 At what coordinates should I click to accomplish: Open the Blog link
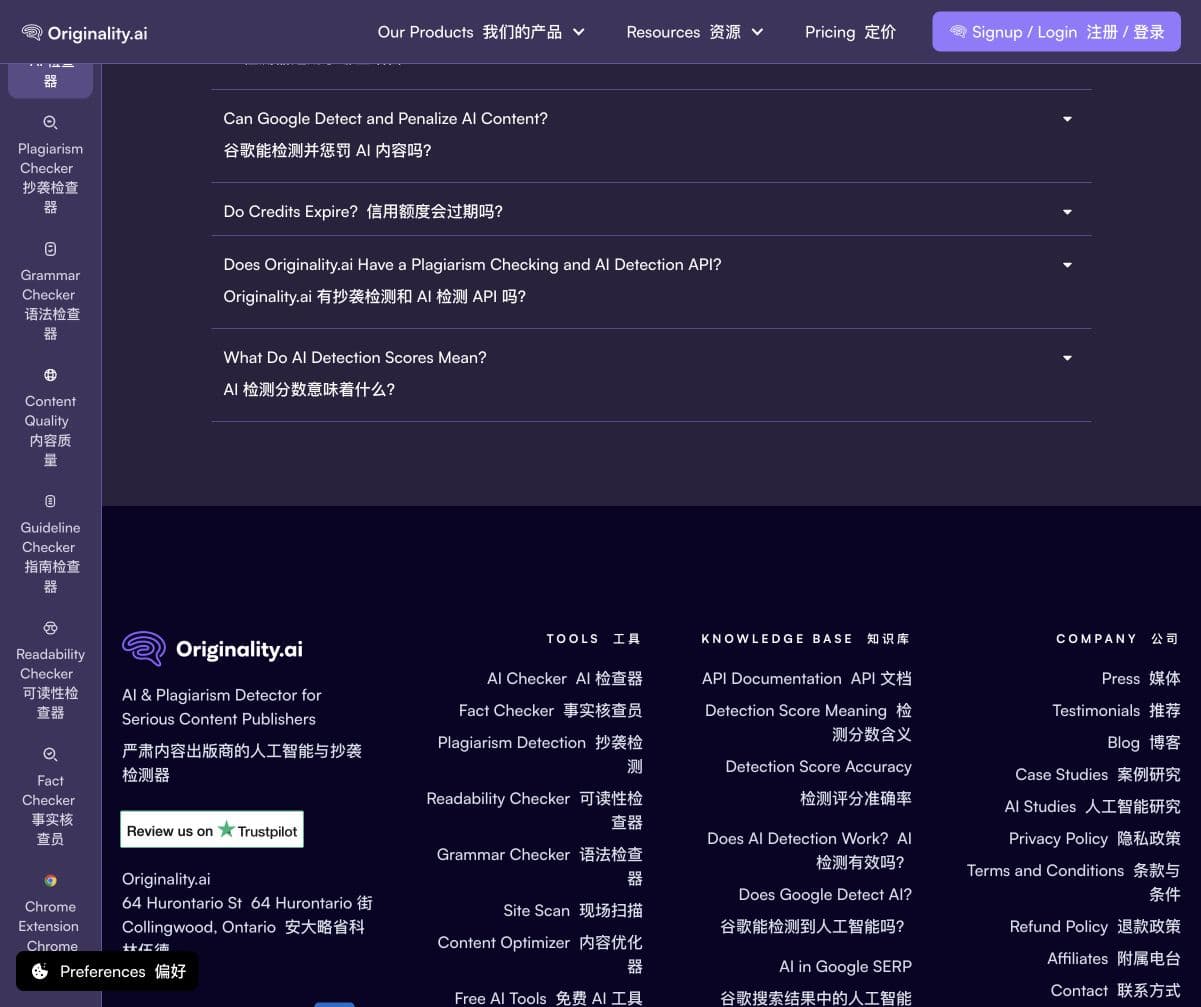tap(1144, 742)
